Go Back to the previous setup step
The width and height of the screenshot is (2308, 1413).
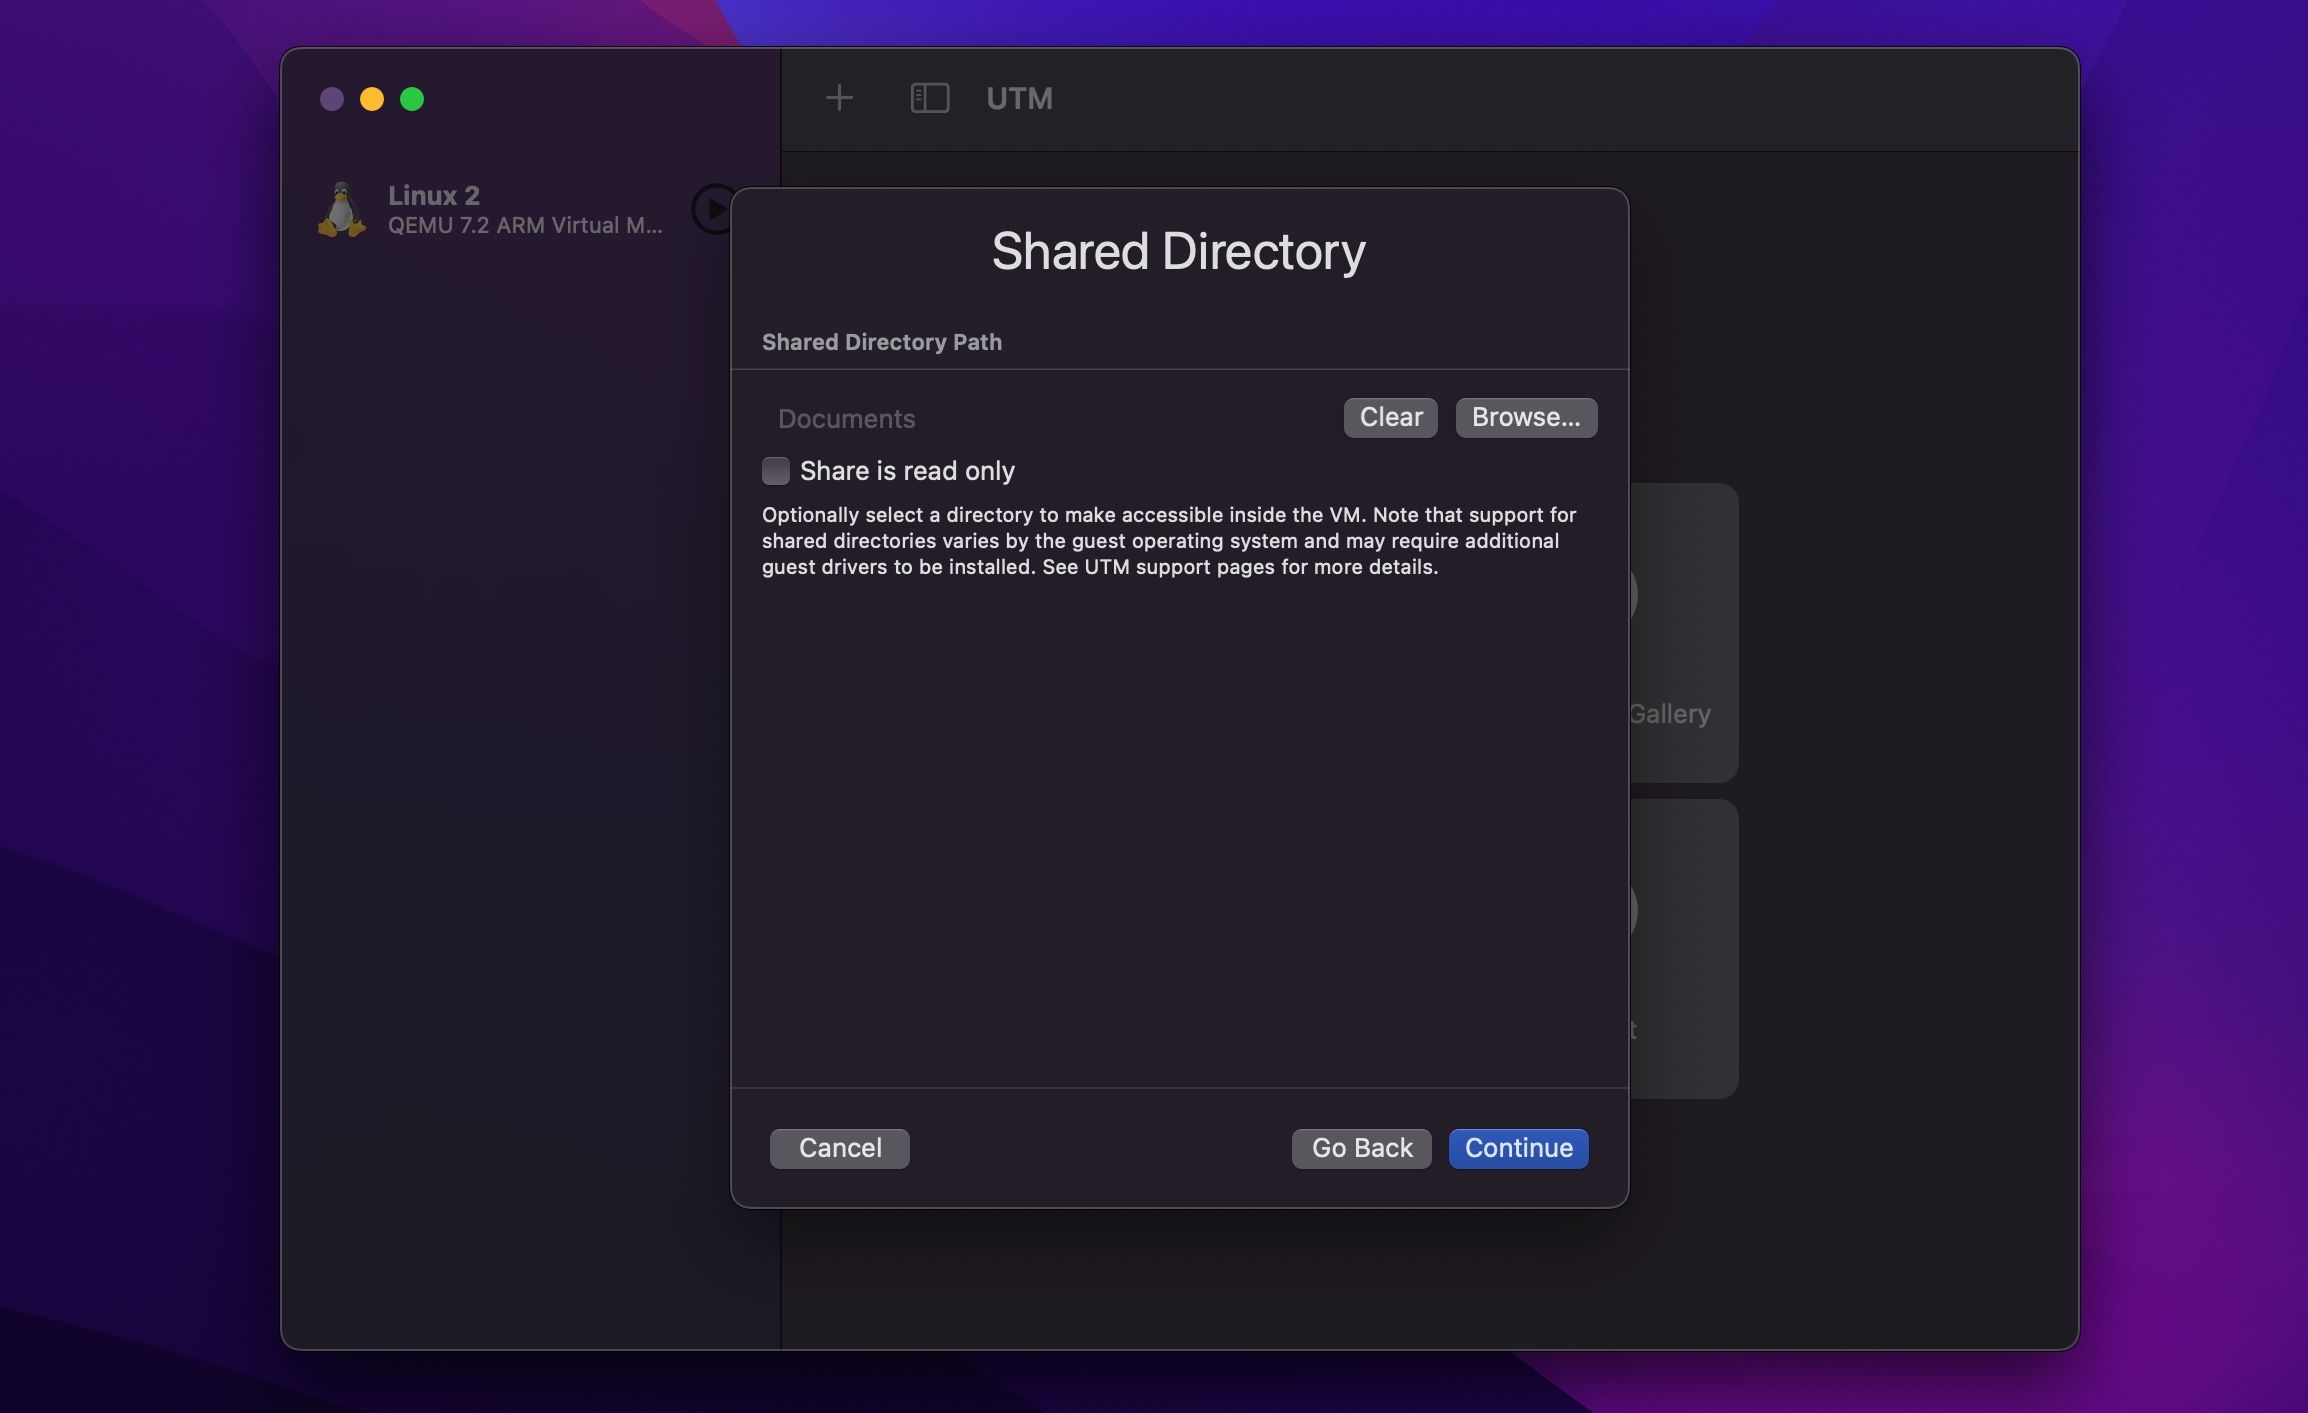[x=1360, y=1148]
